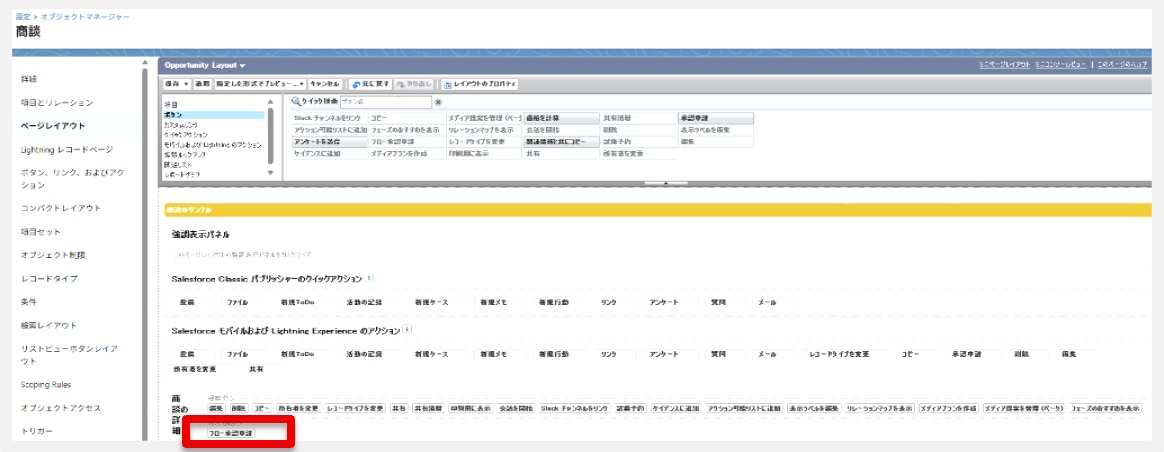Image resolution: width=1164 pixels, height=452 pixels.
Task: Open Lightning レコードページ in the sidebar
Action: (x=67, y=149)
